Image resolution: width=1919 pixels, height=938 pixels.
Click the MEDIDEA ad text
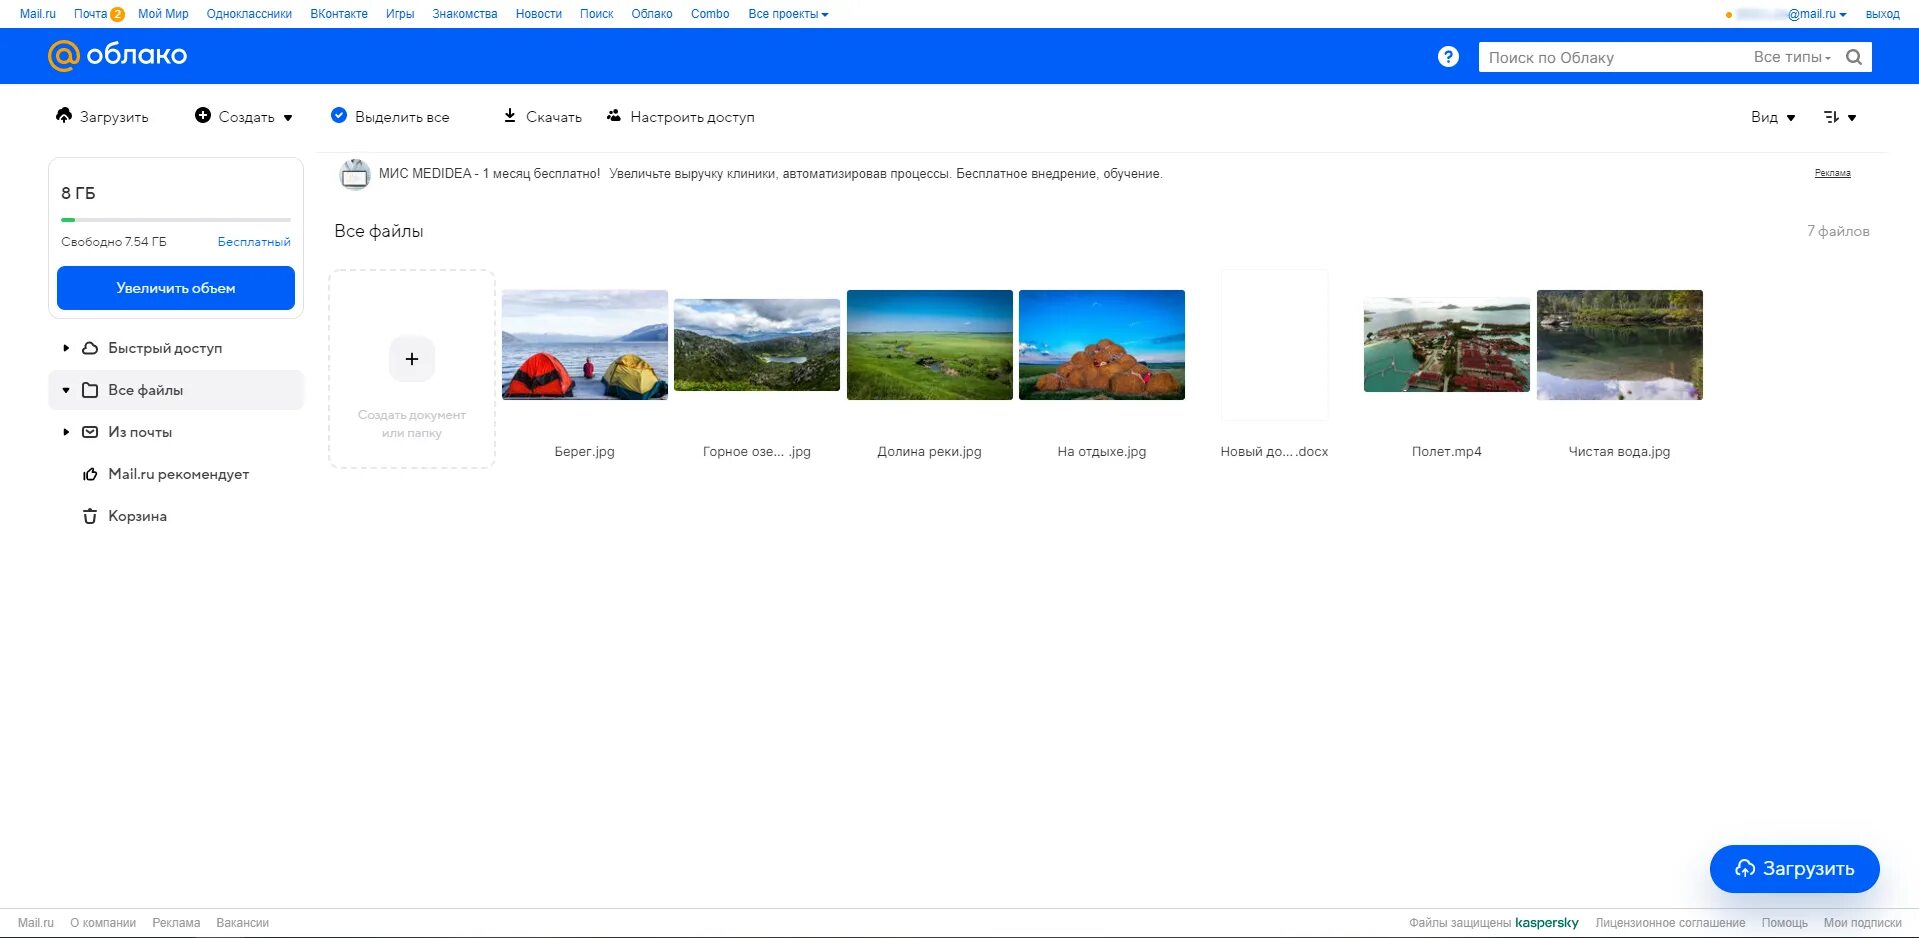click(770, 174)
